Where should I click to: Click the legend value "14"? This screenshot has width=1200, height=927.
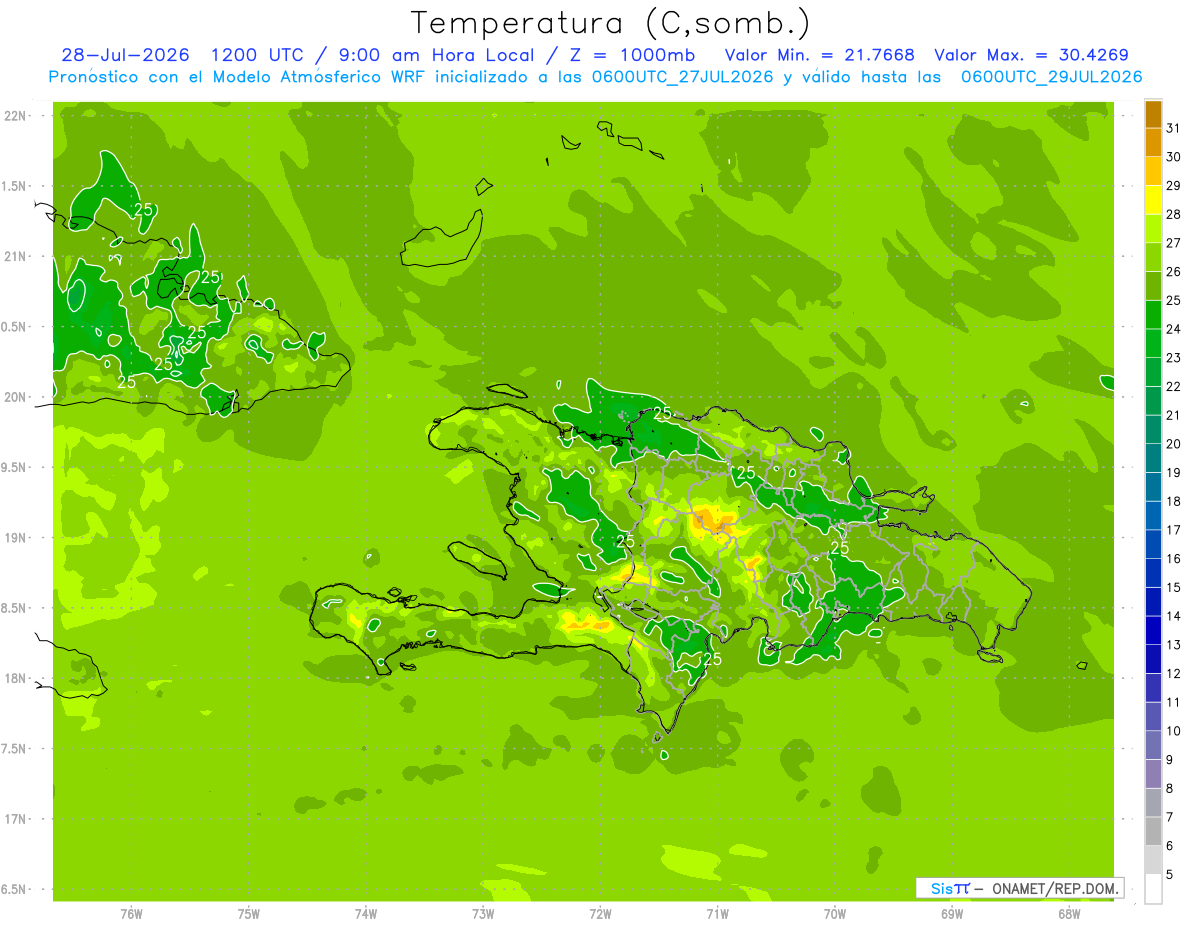click(x=1173, y=616)
